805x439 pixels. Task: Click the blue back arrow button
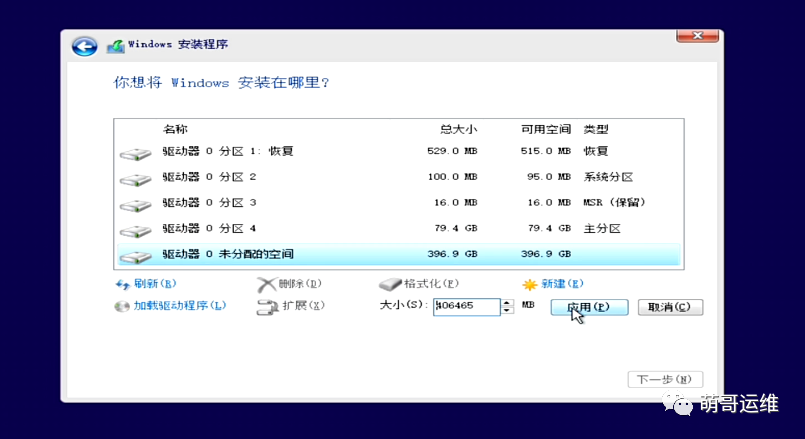[x=85, y=47]
